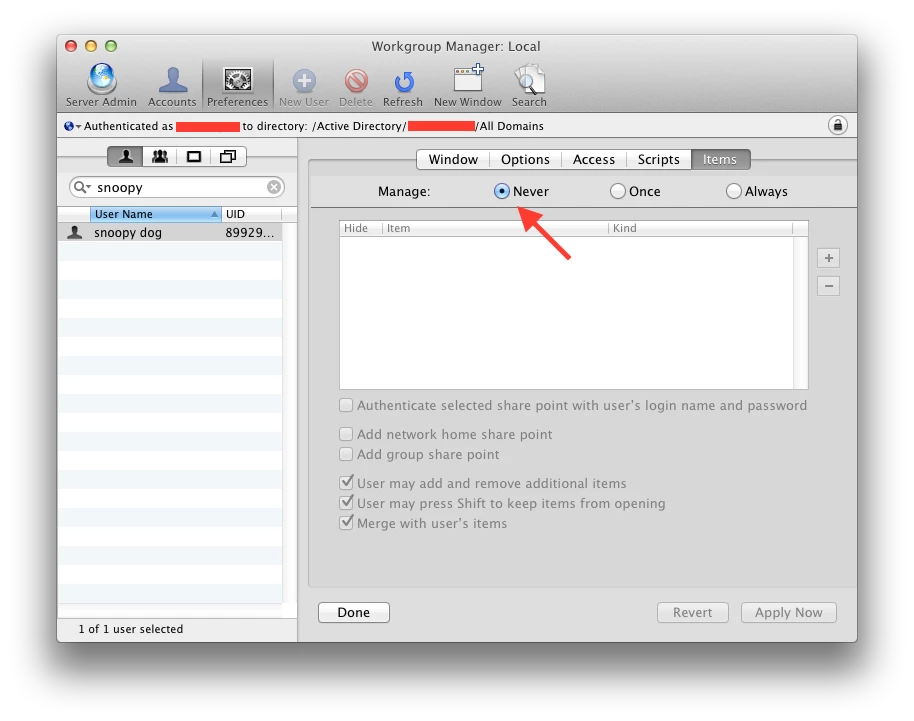This screenshot has height=721, width=914.
Task: Click the Accounts toolbar icon
Action: click(172, 86)
